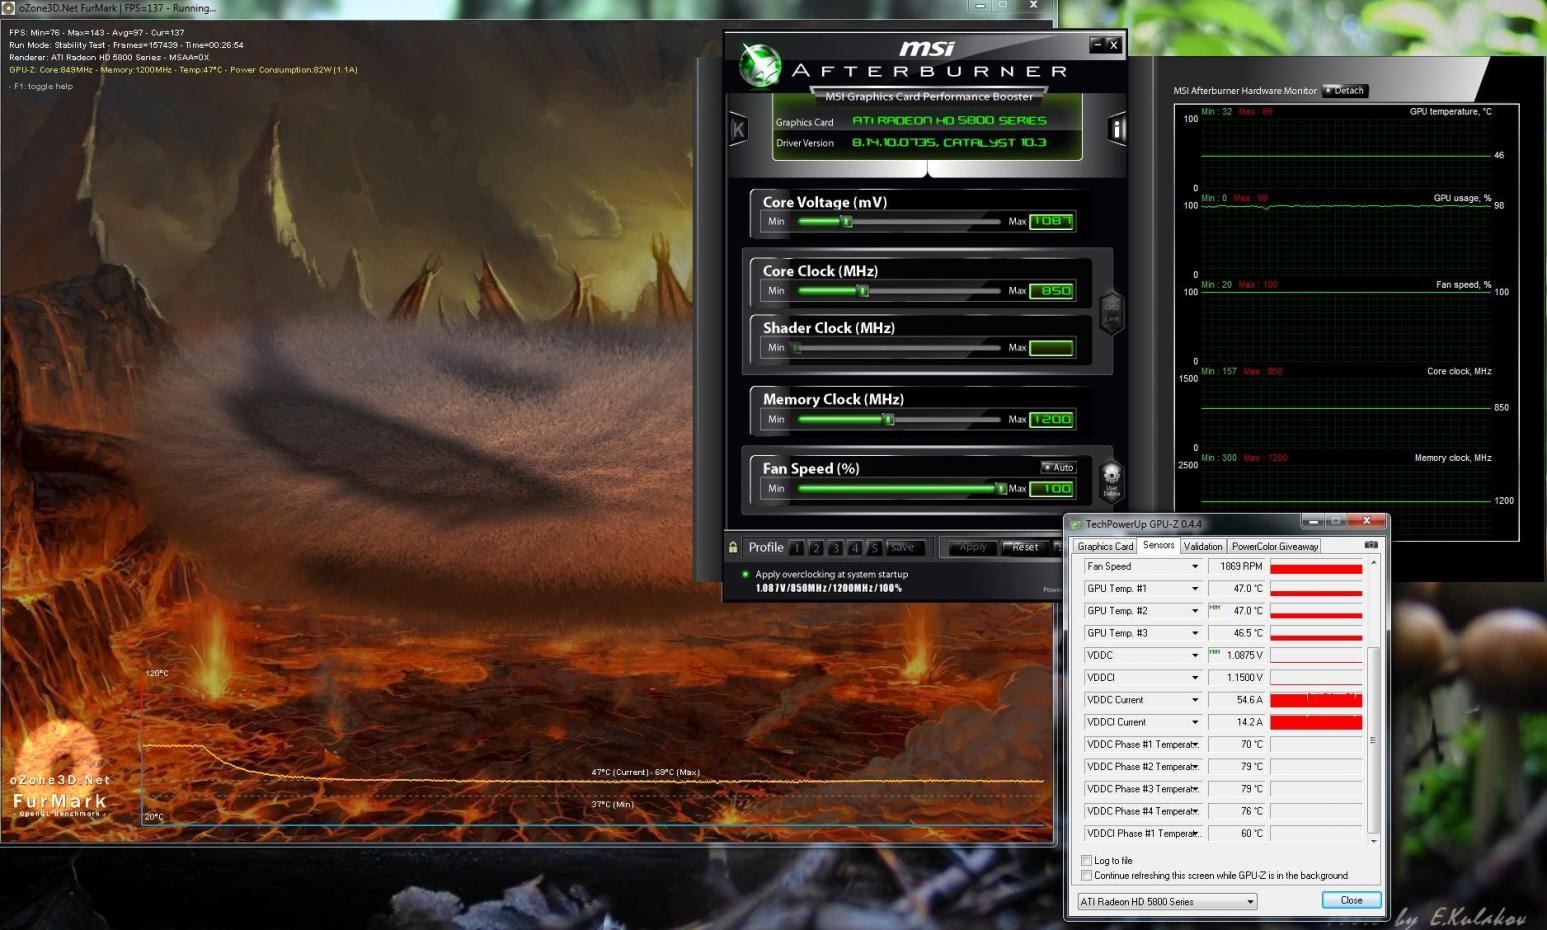
Task: Click the Reset button in Afterburner
Action: [x=1025, y=547]
